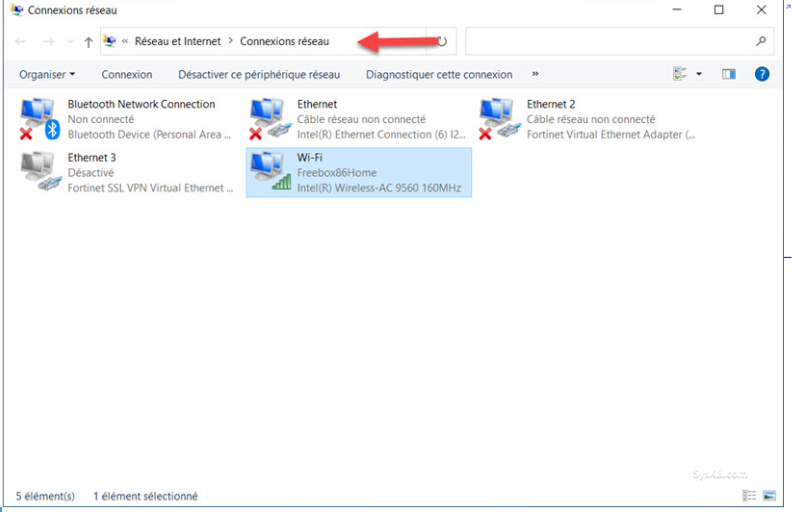
Task: Toggle the preview pane display
Action: coord(728,74)
